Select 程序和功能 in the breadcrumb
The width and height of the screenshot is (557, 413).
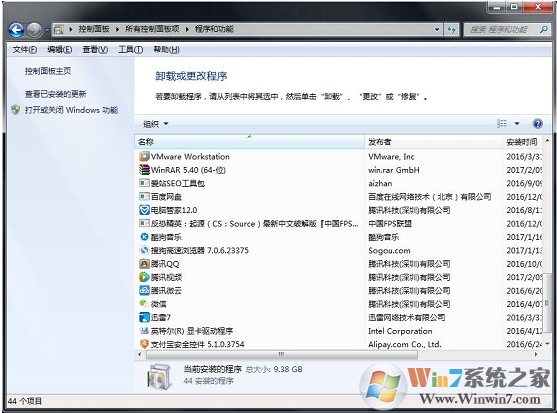[x=214, y=29]
